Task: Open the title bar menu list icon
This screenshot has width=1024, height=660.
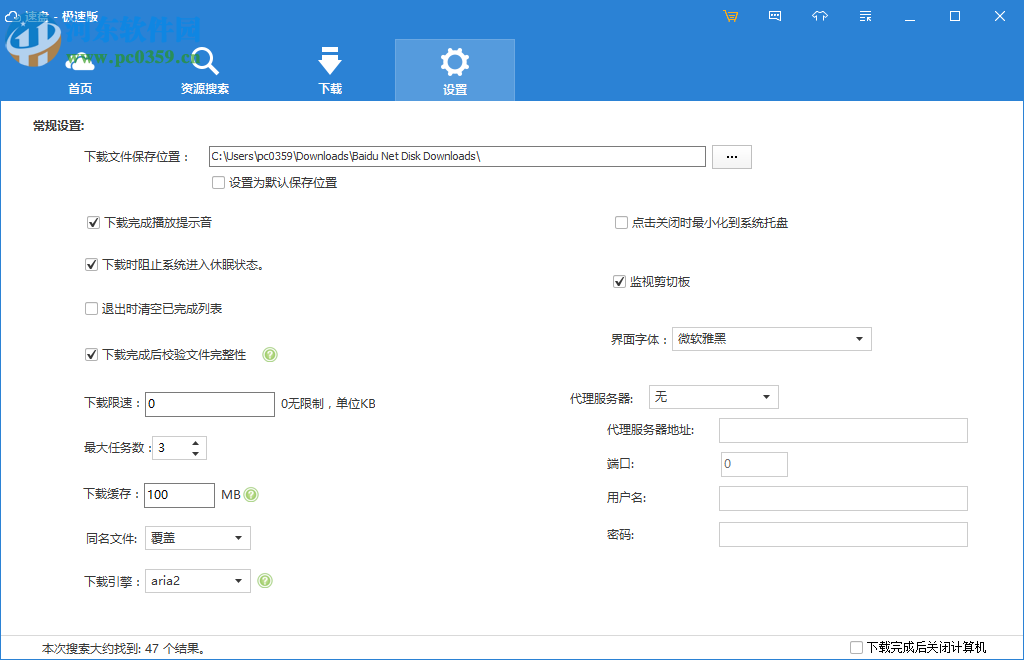Action: coord(865,16)
